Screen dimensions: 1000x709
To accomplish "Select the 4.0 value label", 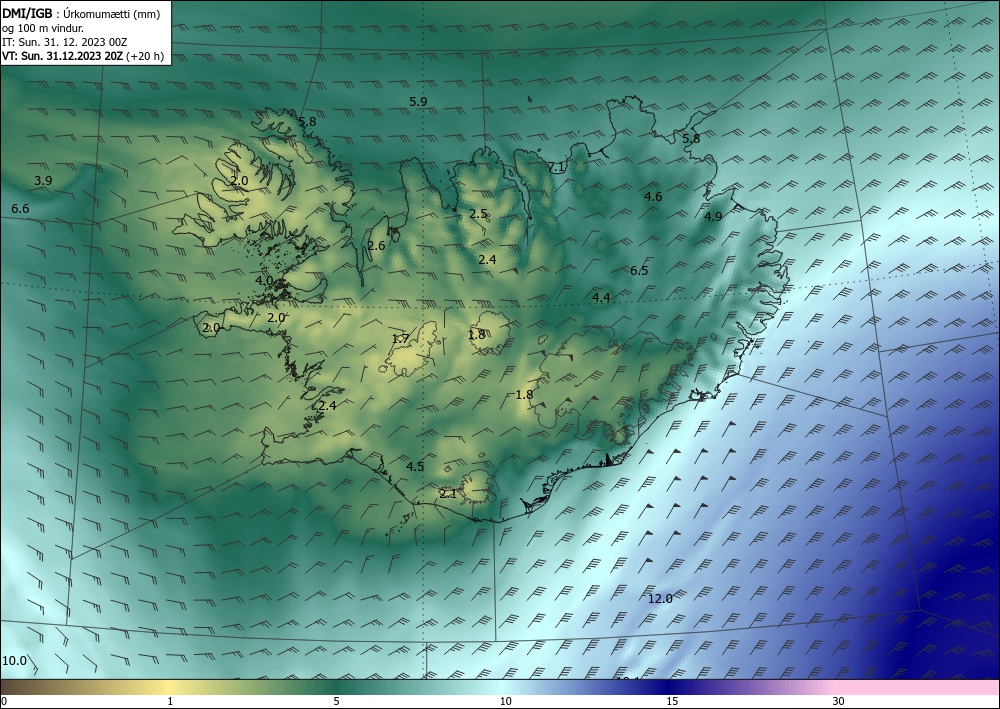I will (264, 281).
